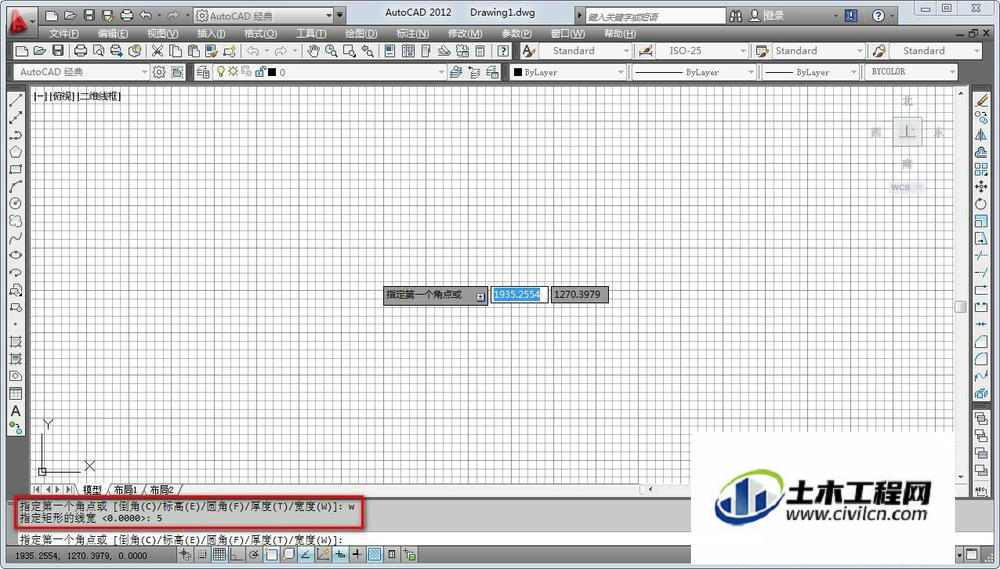Open the 绘图(D) menu
Screen dimensions: 1000x569
[x=361, y=34]
